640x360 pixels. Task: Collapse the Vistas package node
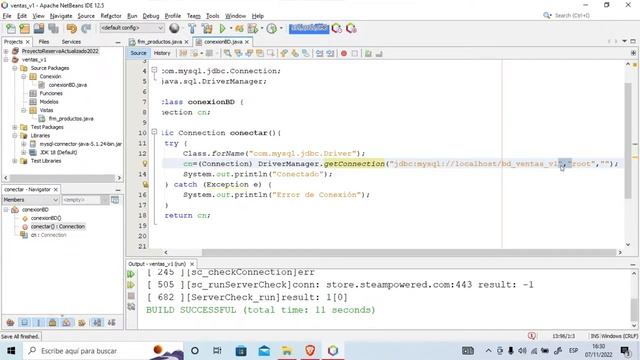[x=24, y=110]
